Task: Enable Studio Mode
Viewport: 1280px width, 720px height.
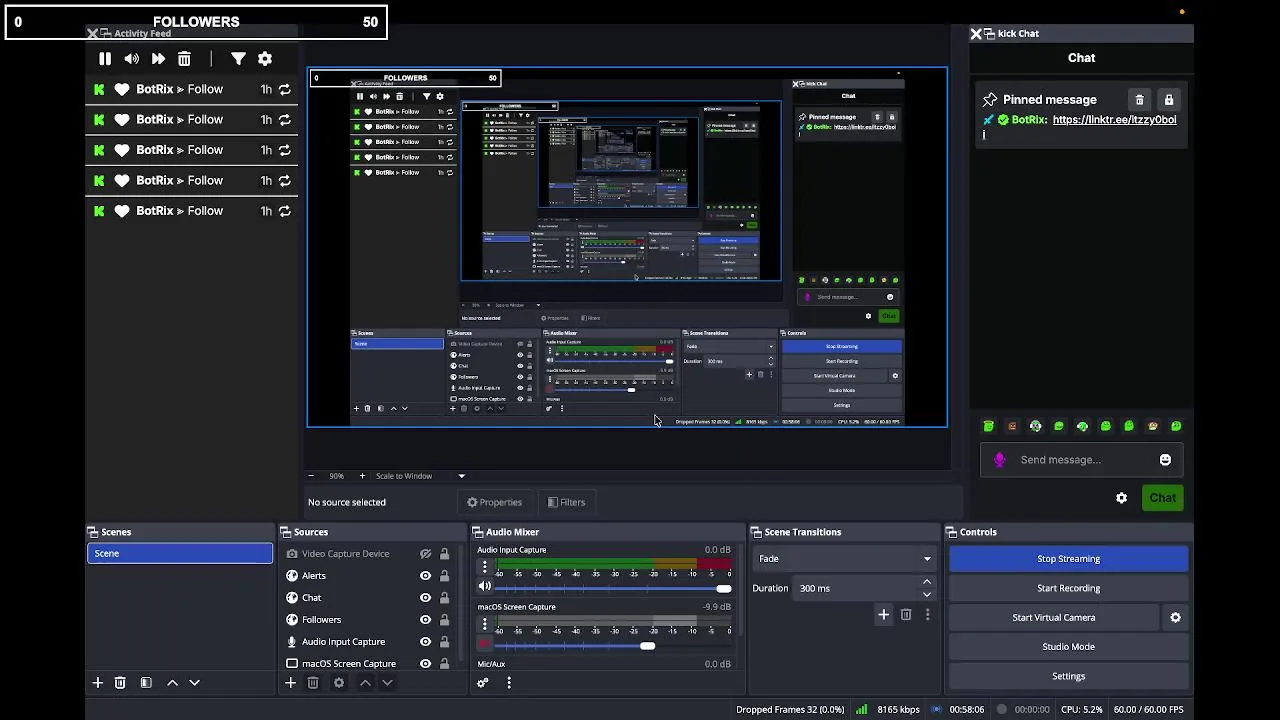Action: pos(1068,647)
